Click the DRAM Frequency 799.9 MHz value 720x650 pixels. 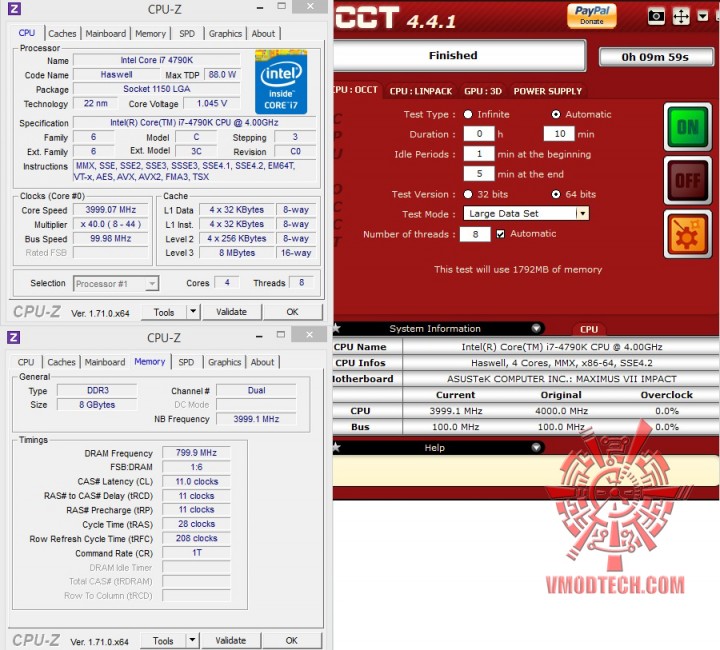point(196,453)
